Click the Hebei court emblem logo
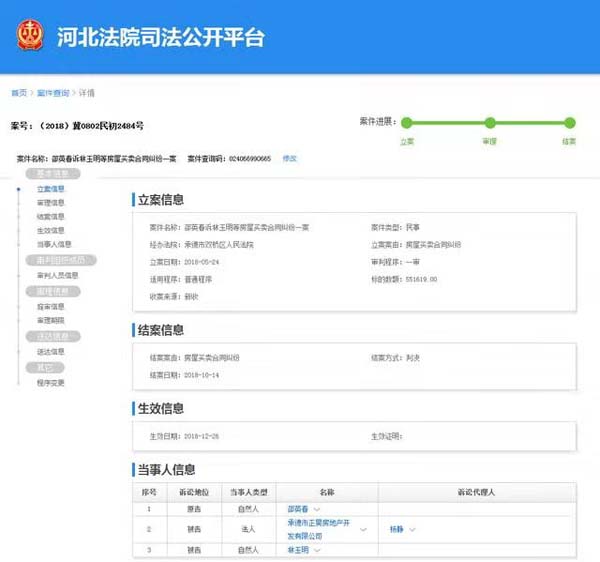Viewport: 600px width, 562px height. [x=29, y=38]
